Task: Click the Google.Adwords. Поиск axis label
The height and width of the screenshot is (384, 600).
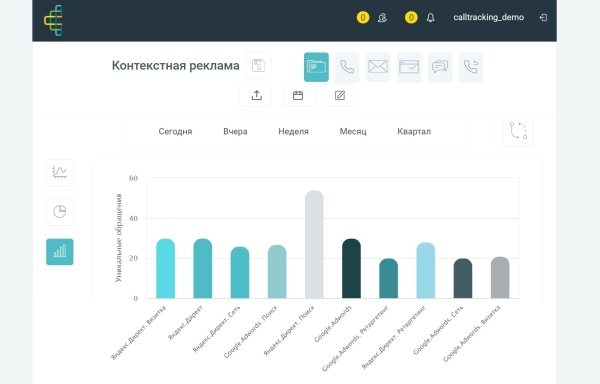Action: tap(251, 332)
